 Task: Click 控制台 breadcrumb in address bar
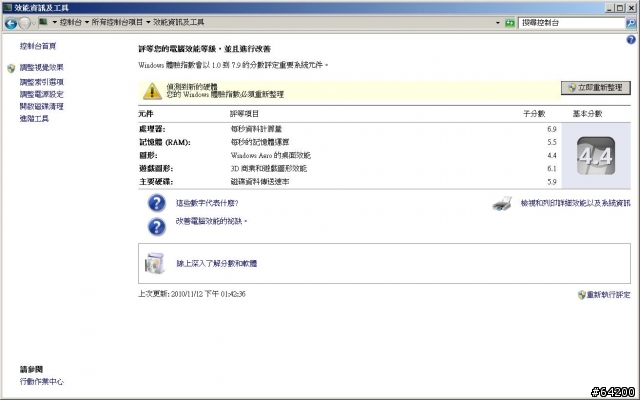tap(71, 22)
